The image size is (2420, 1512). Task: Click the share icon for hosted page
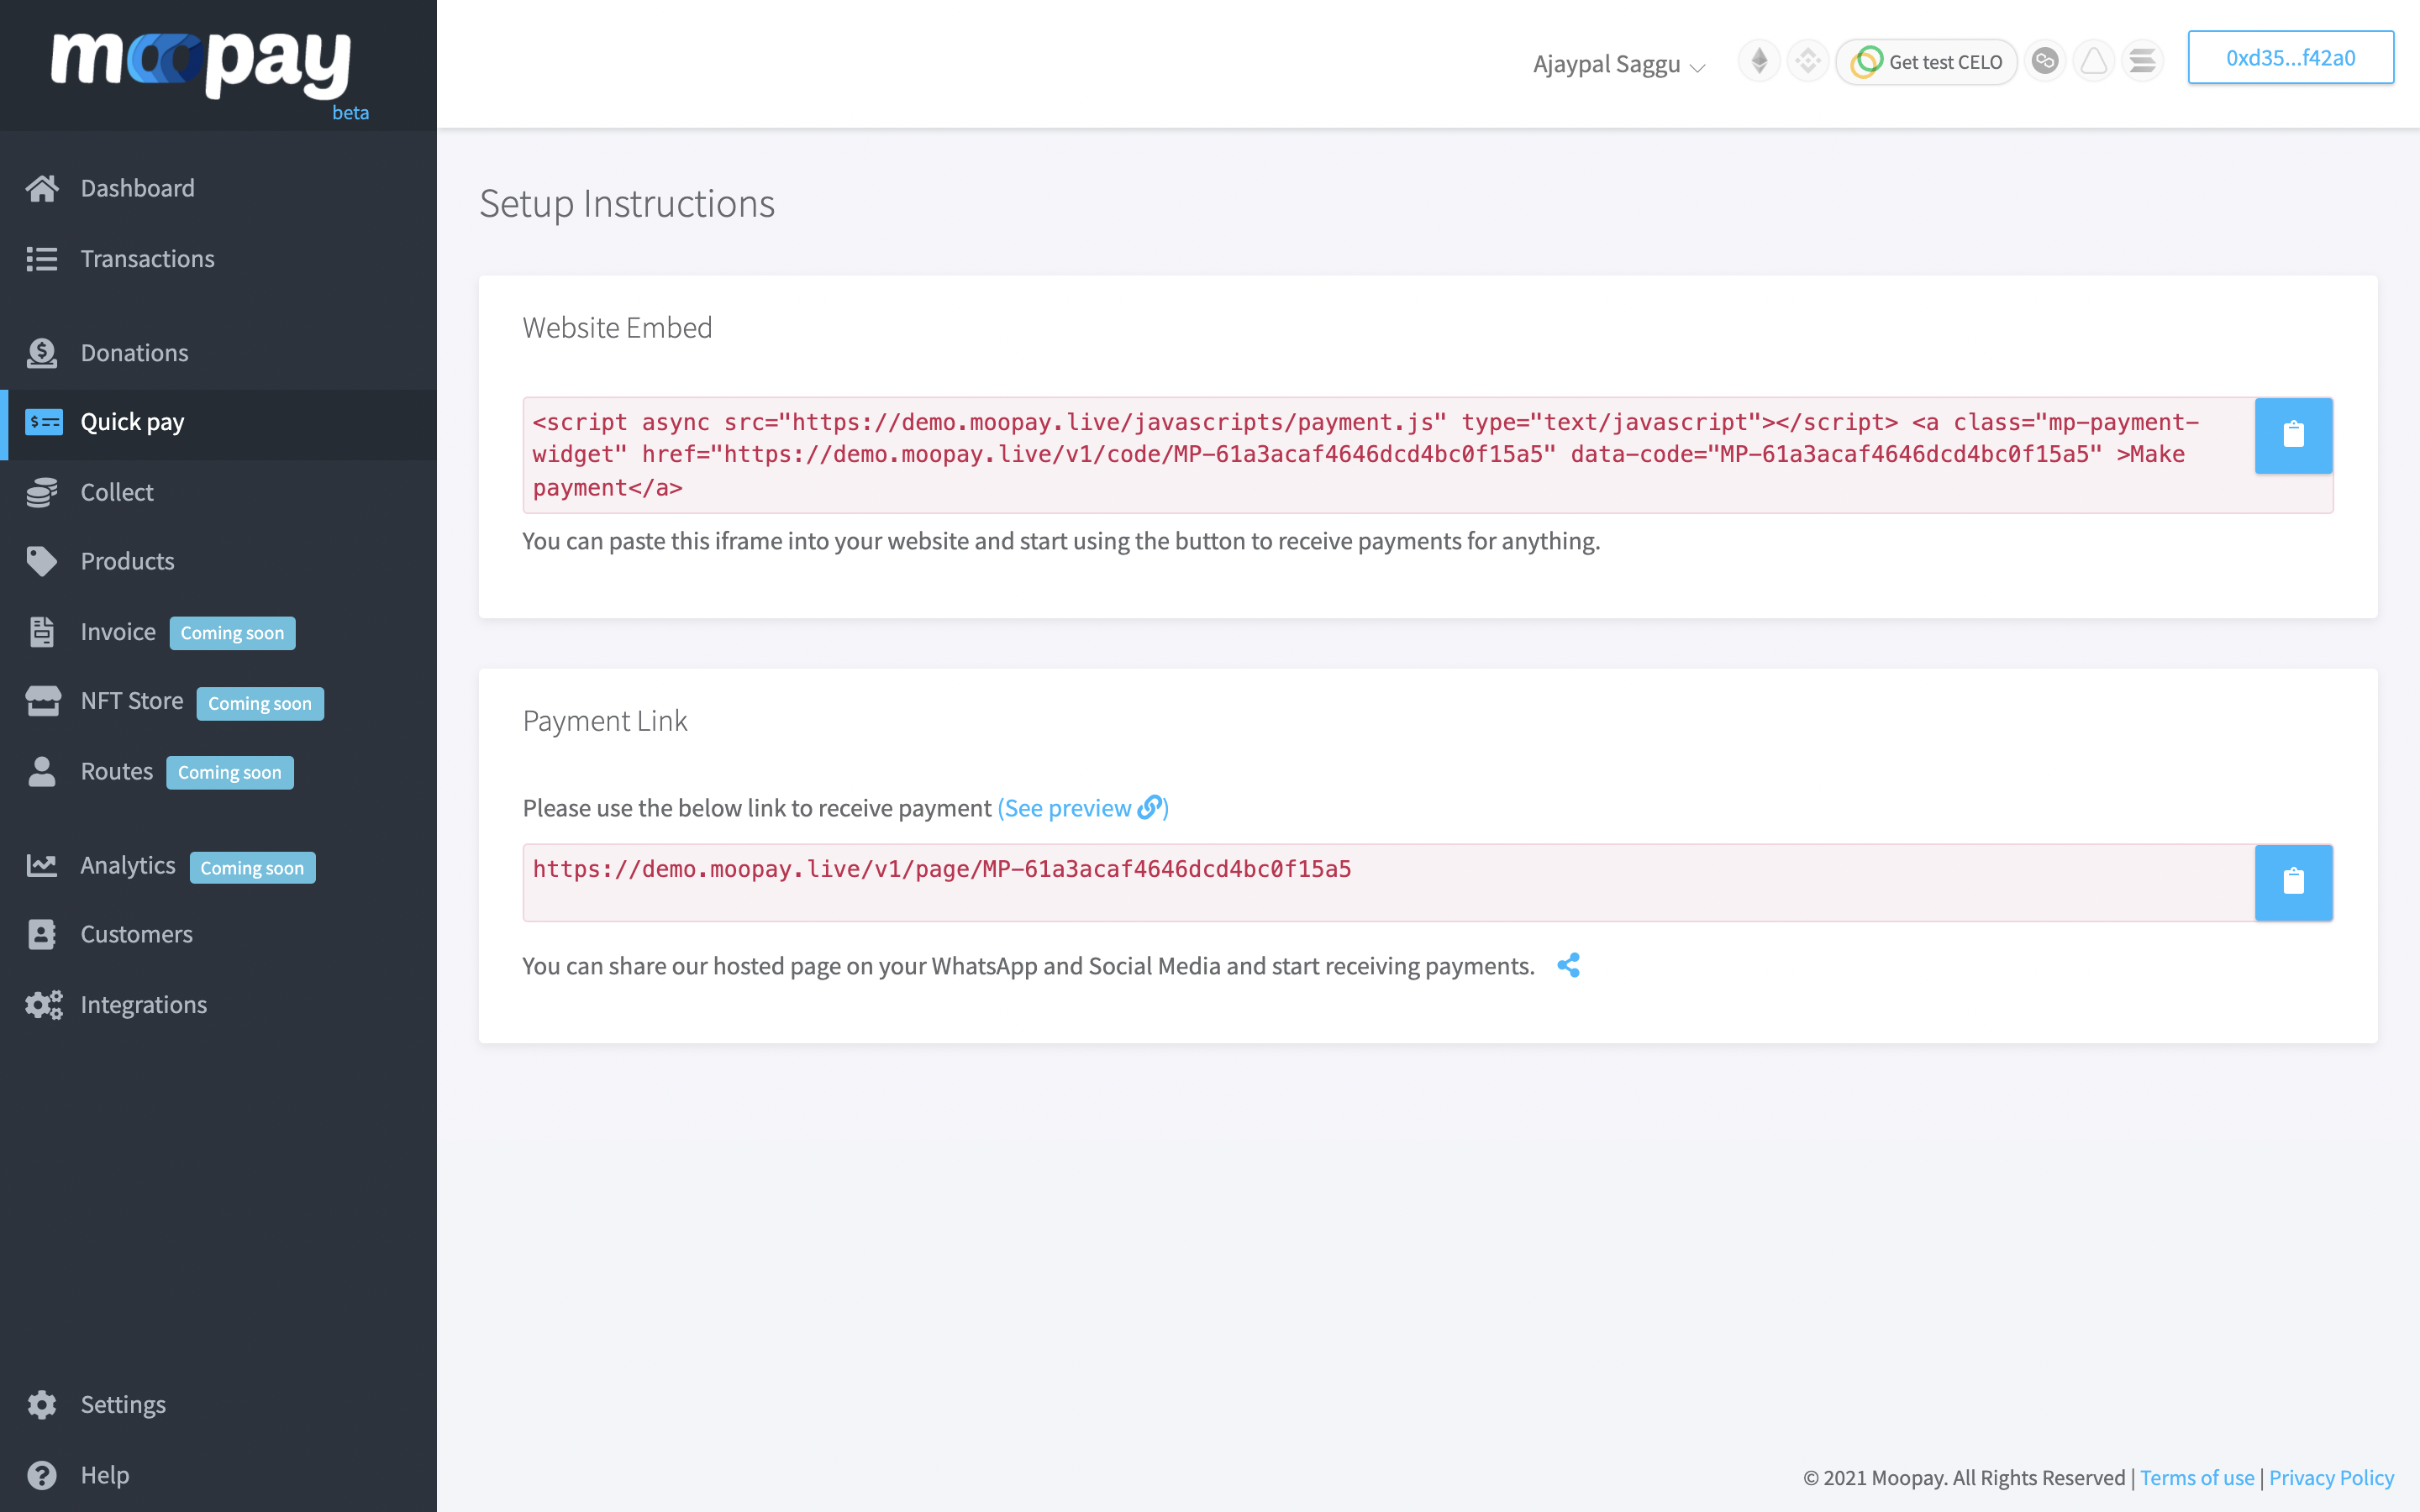coord(1568,965)
